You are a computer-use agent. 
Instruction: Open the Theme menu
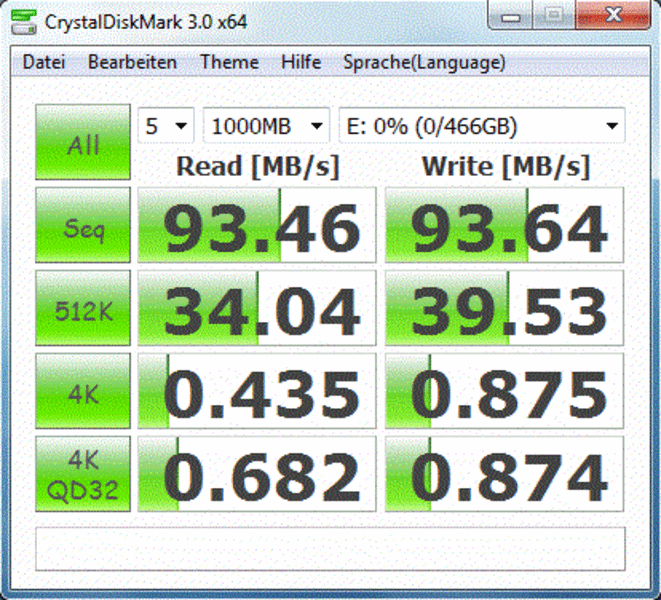click(x=229, y=62)
